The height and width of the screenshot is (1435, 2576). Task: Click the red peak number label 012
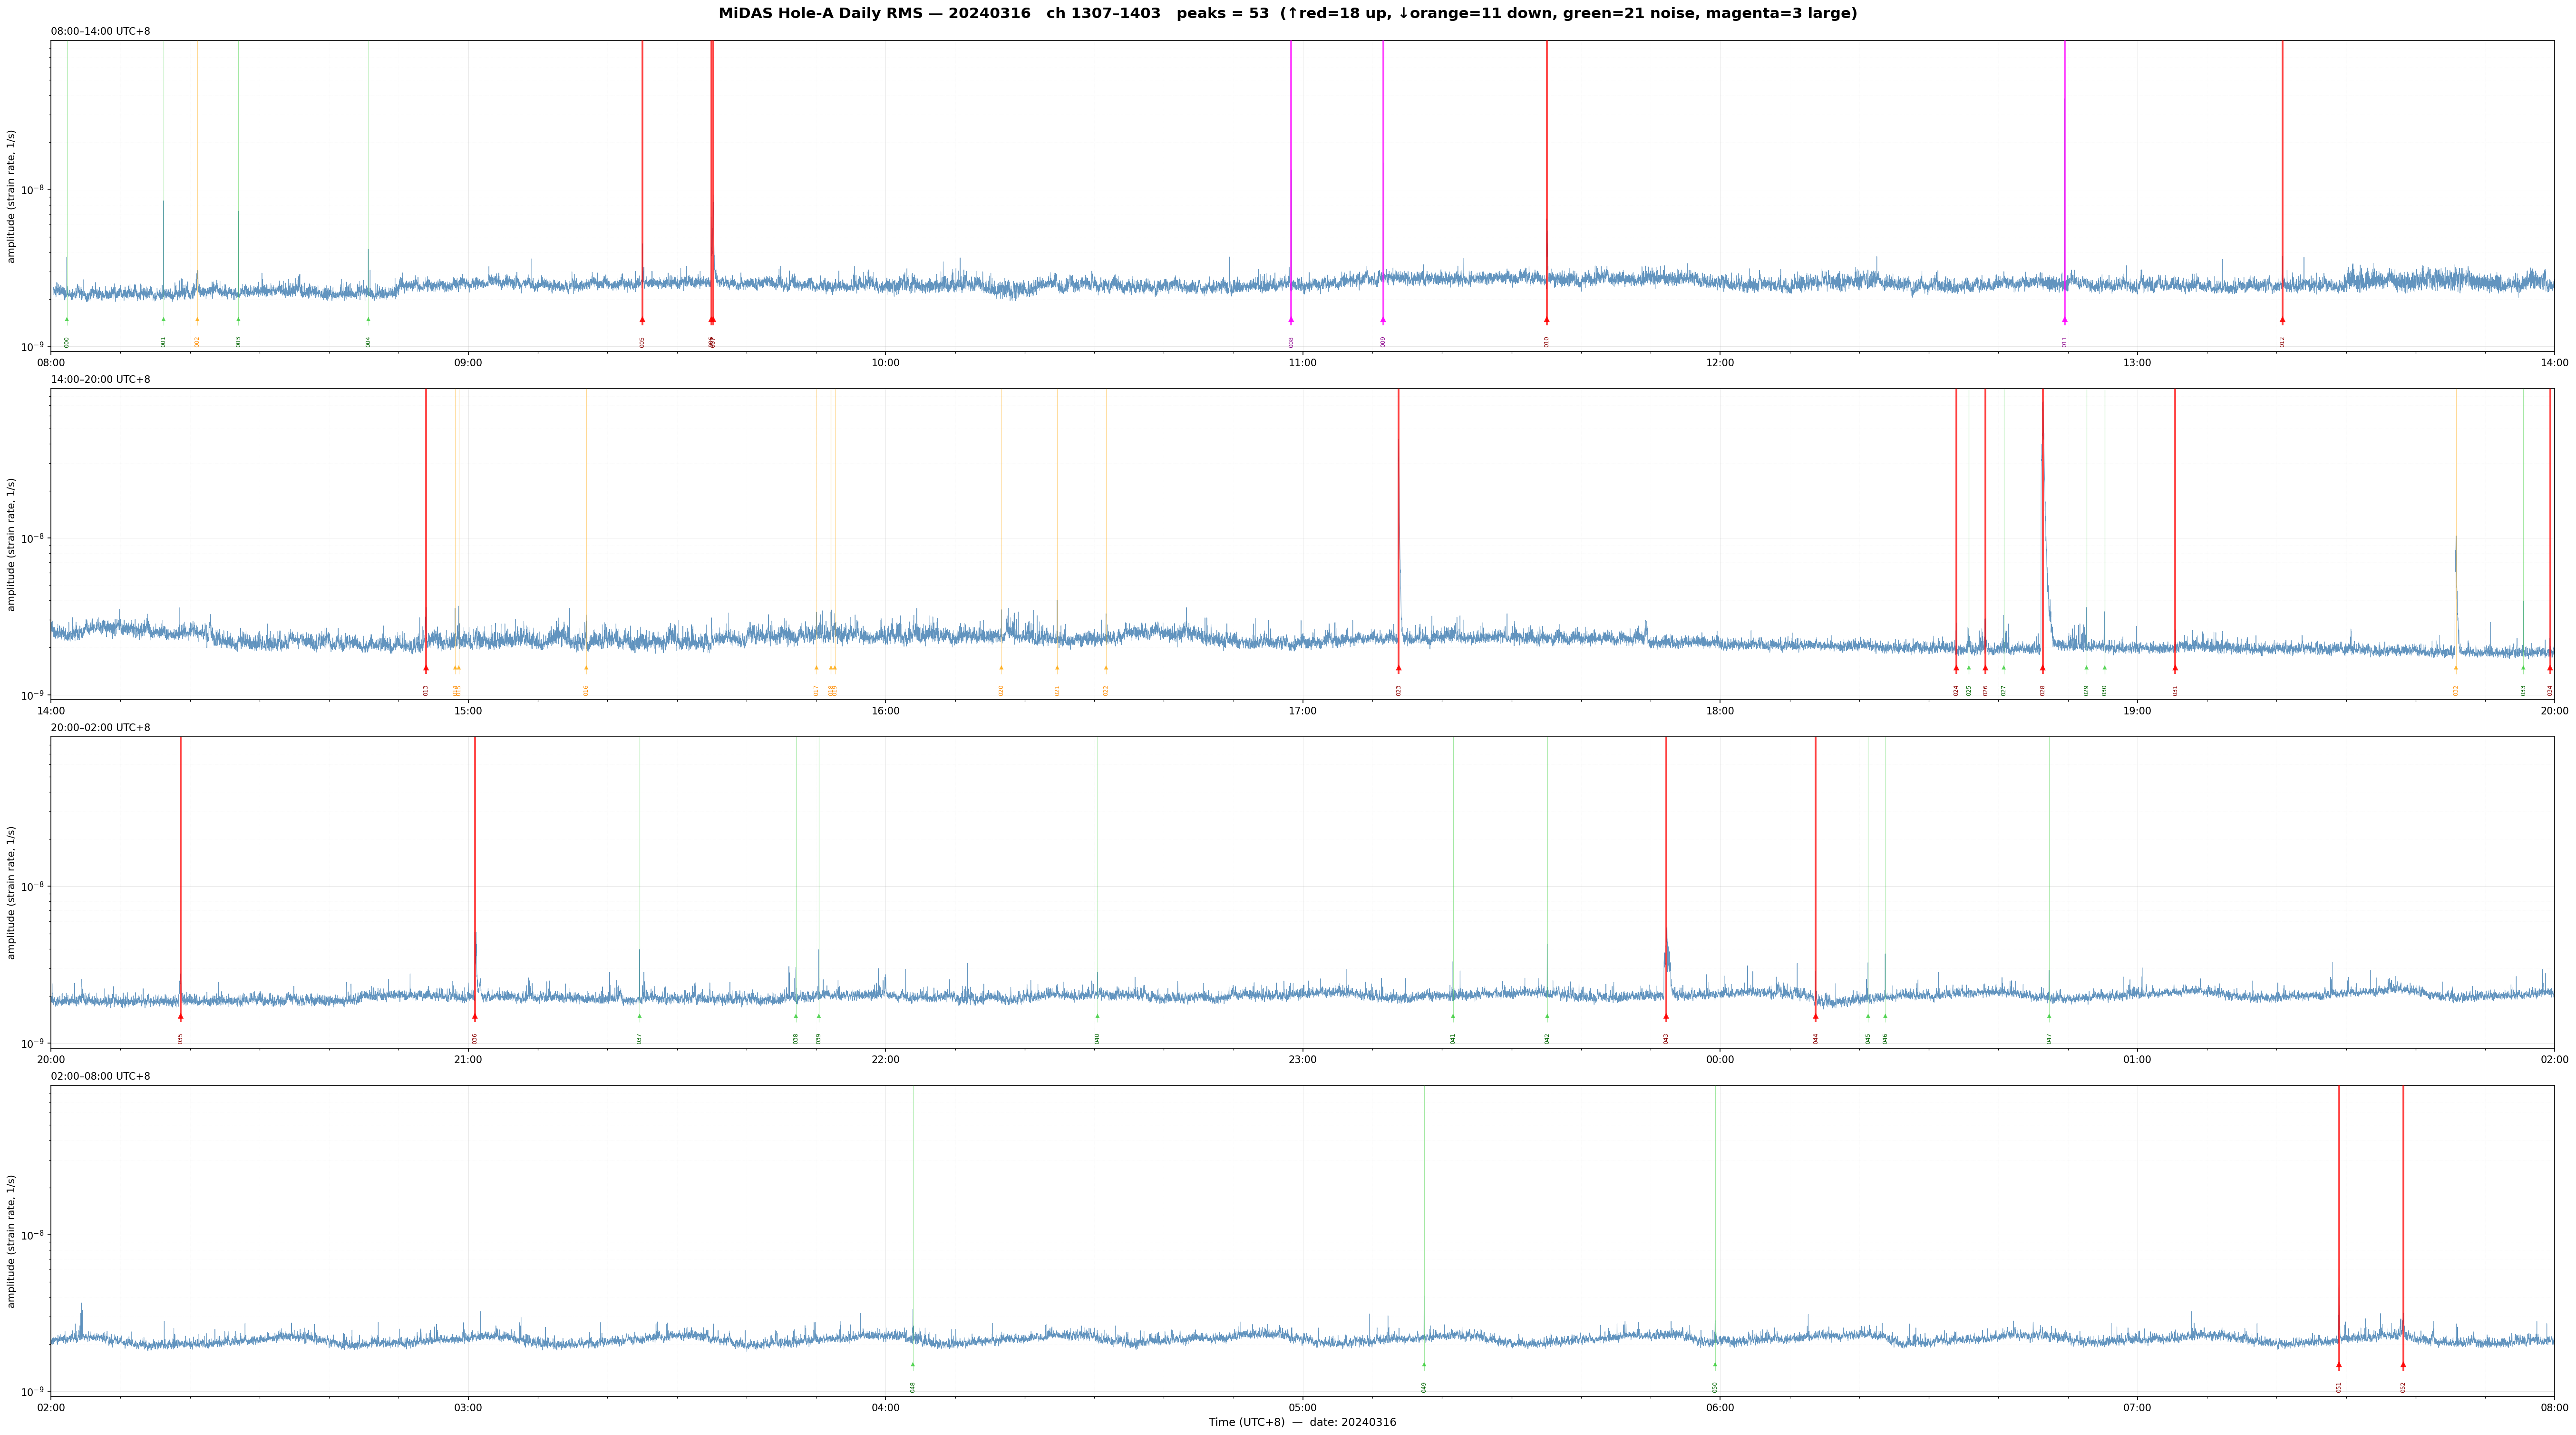2282,342
